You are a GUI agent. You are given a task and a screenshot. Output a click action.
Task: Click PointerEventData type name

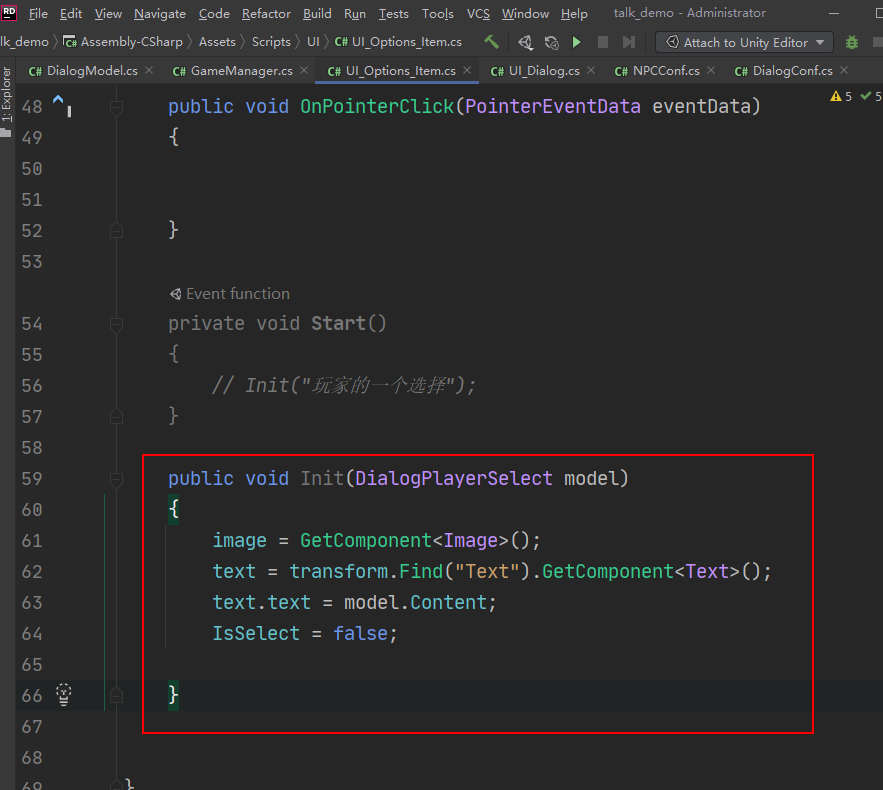click(552, 106)
